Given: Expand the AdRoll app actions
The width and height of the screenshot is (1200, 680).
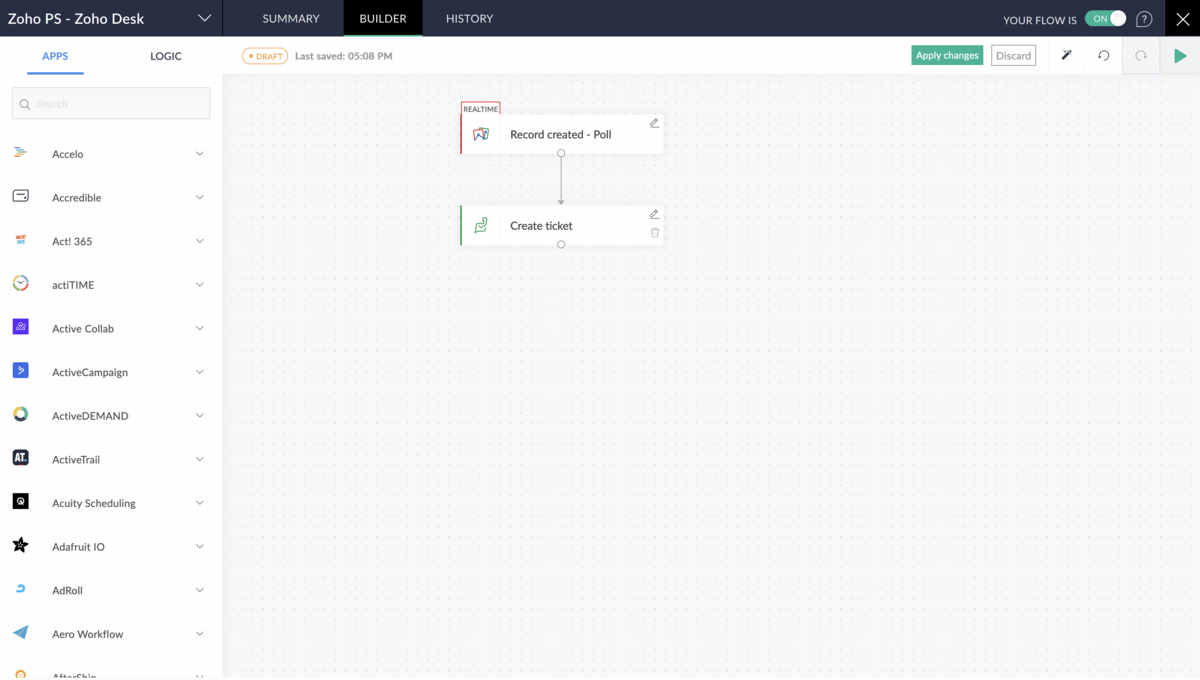Looking at the screenshot, I should [200, 590].
